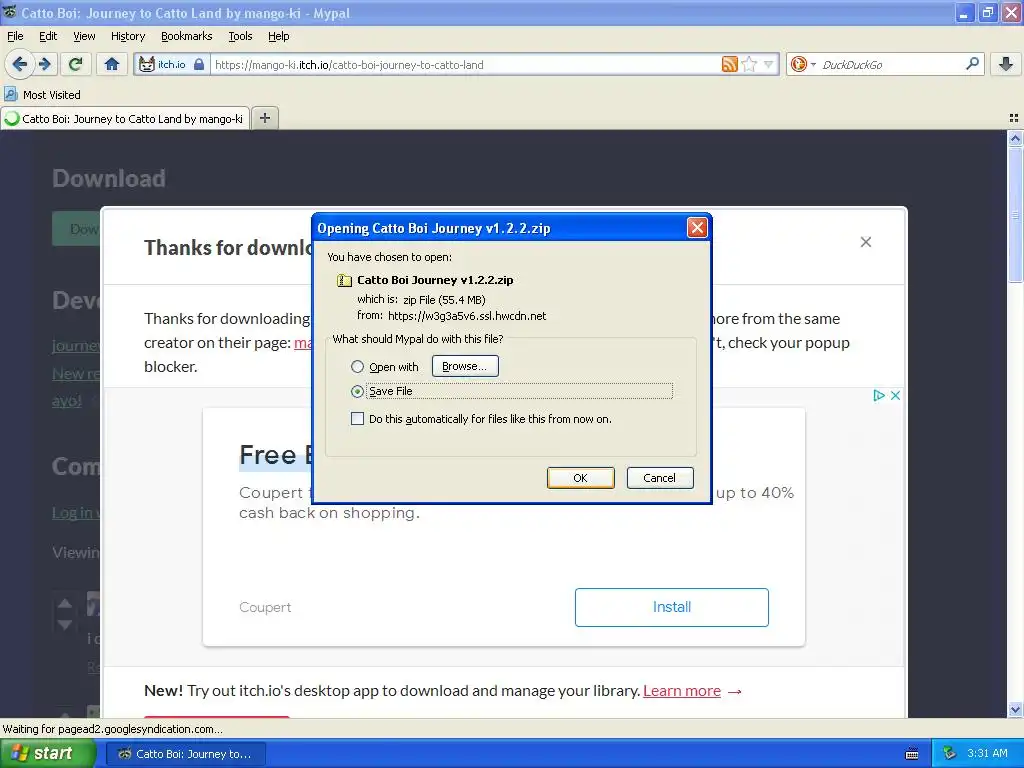Viewport: 1024px width, 768px height.
Task: Reload the page with the refresh icon
Action: [x=75, y=64]
